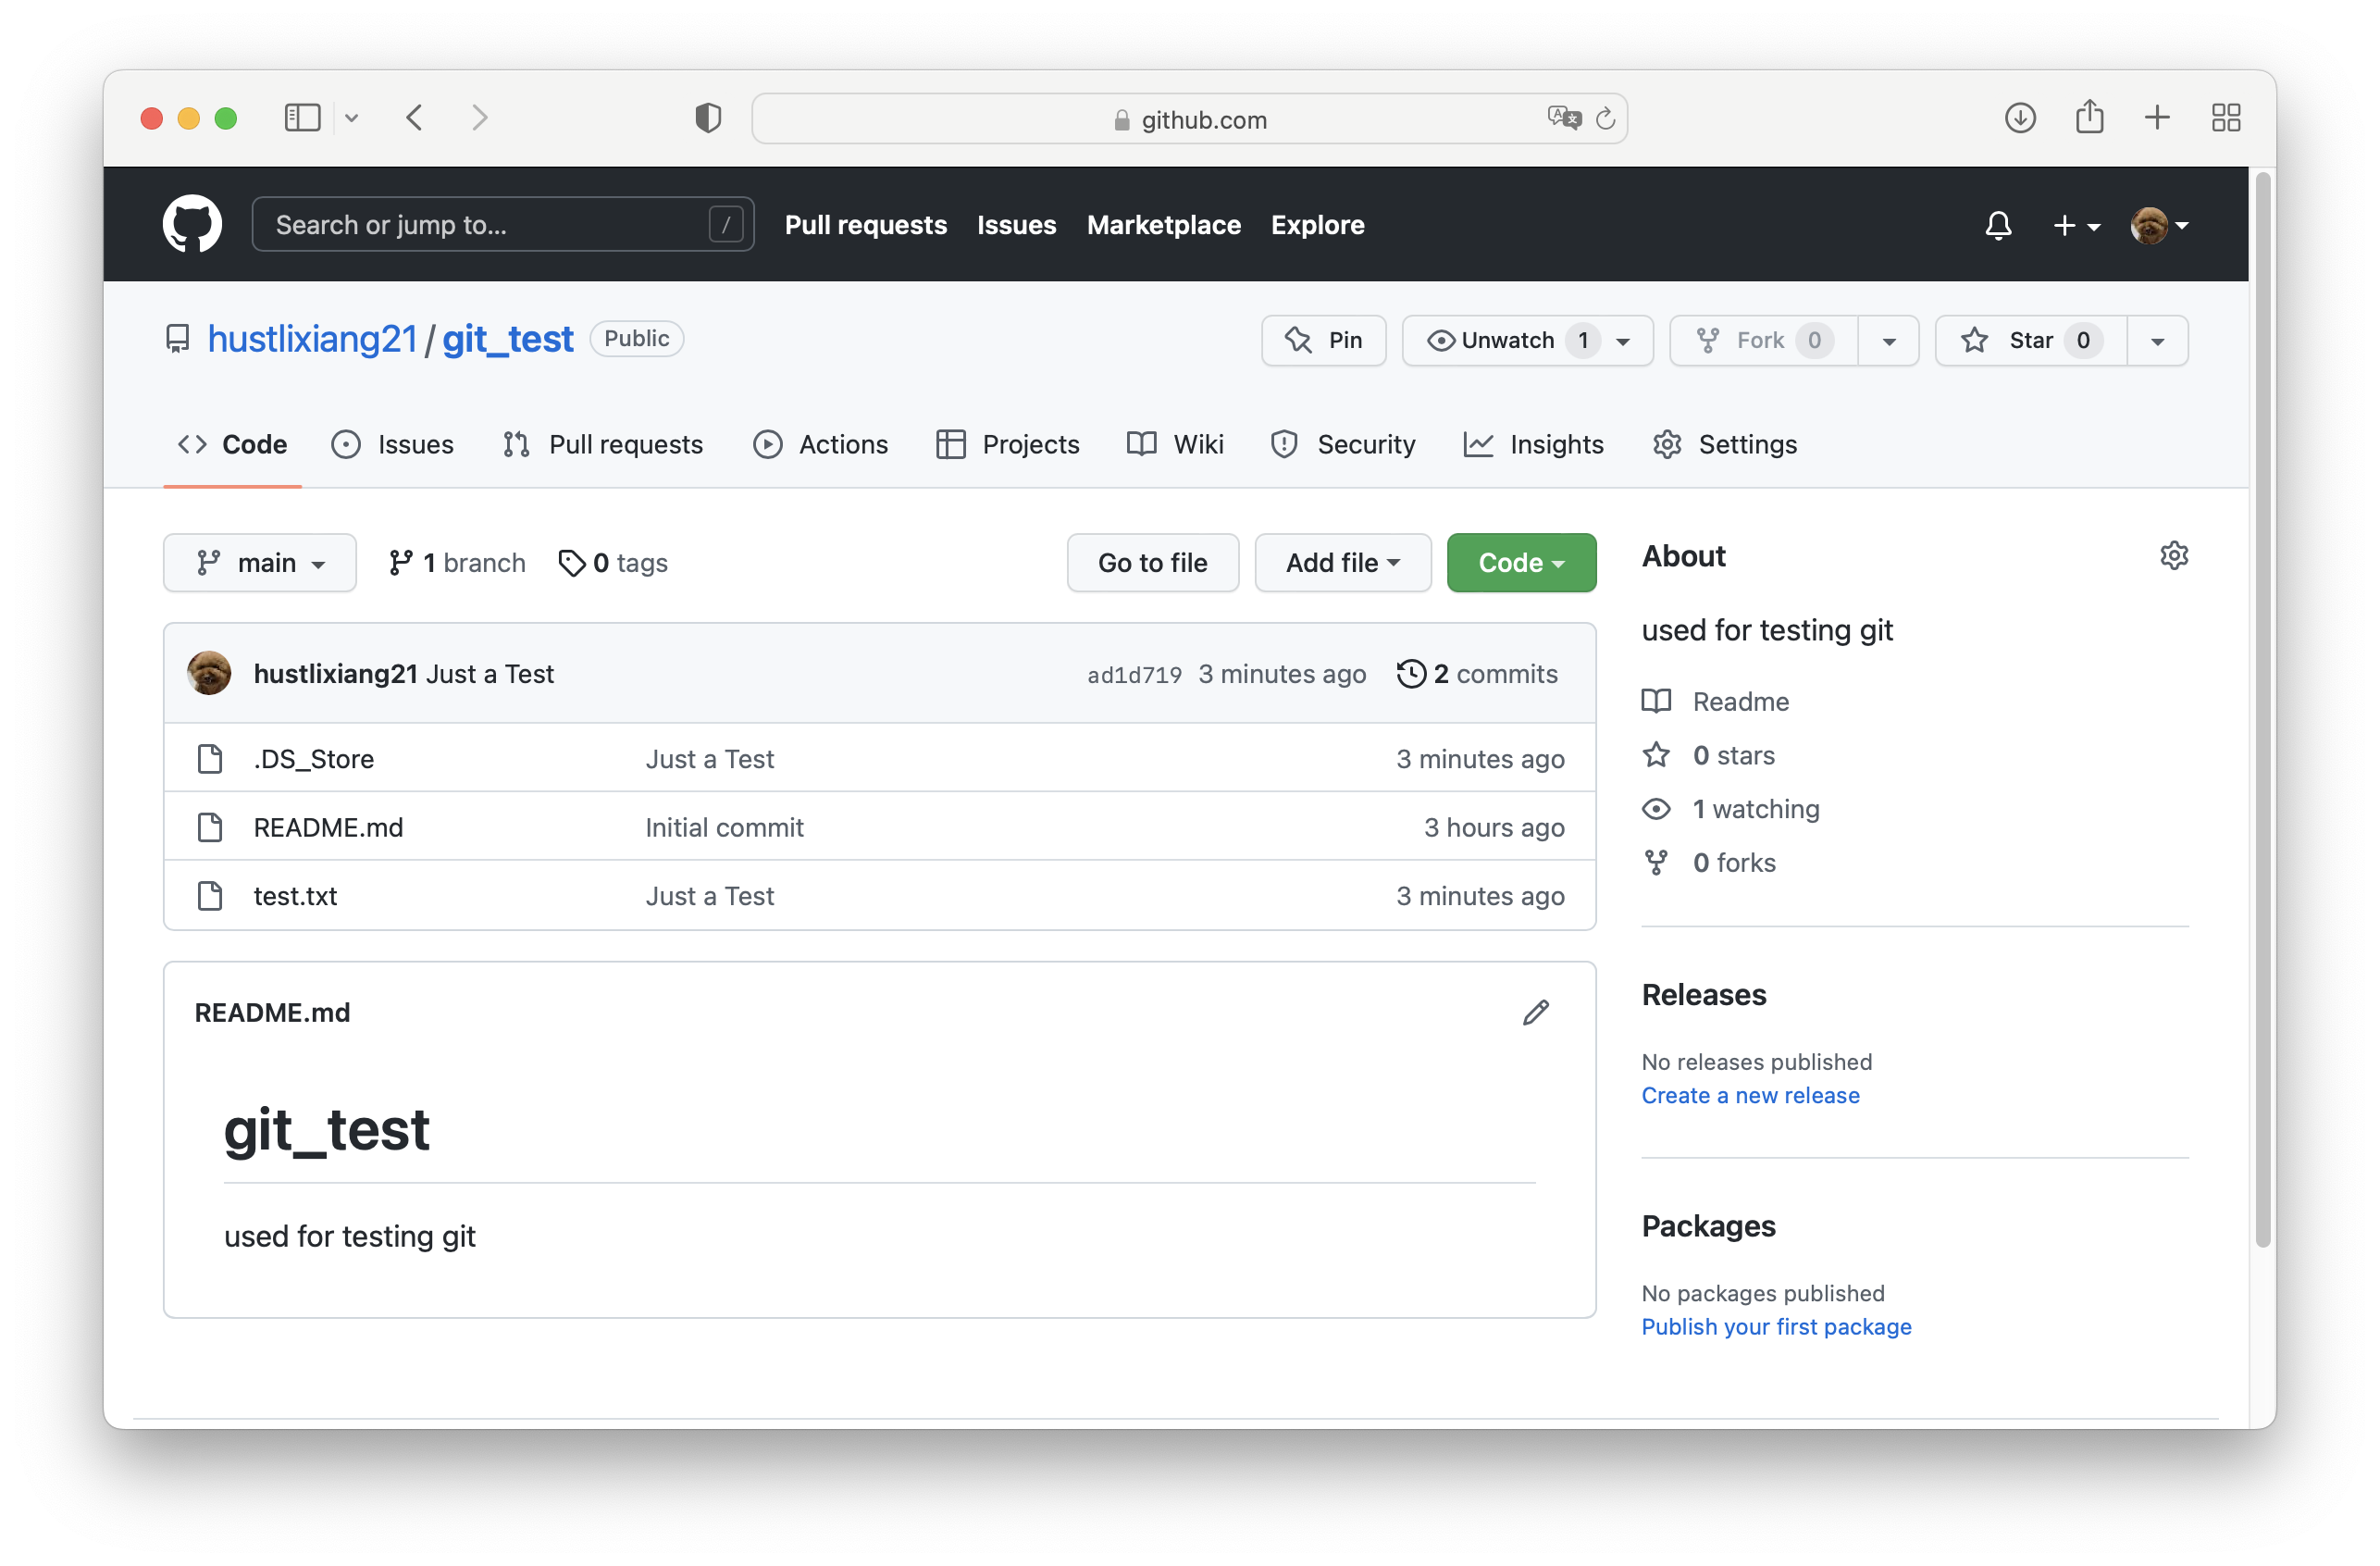Edit README with the pencil icon
The width and height of the screenshot is (2380, 1566).
(x=1535, y=1012)
